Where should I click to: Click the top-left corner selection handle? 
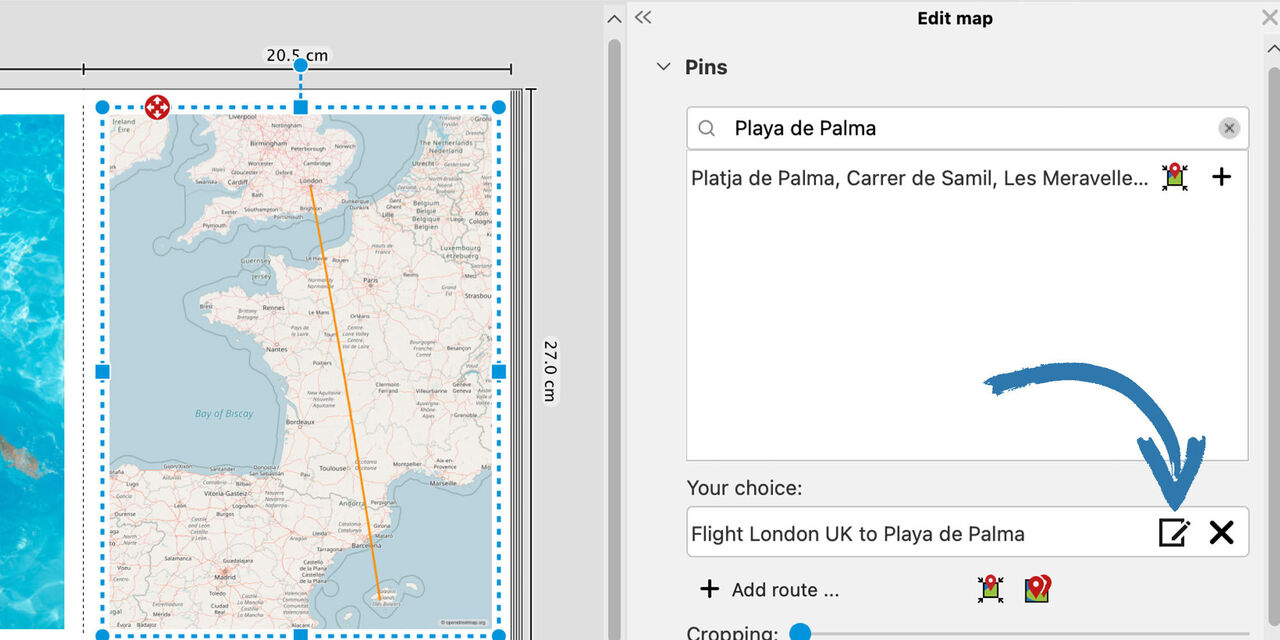click(102, 107)
